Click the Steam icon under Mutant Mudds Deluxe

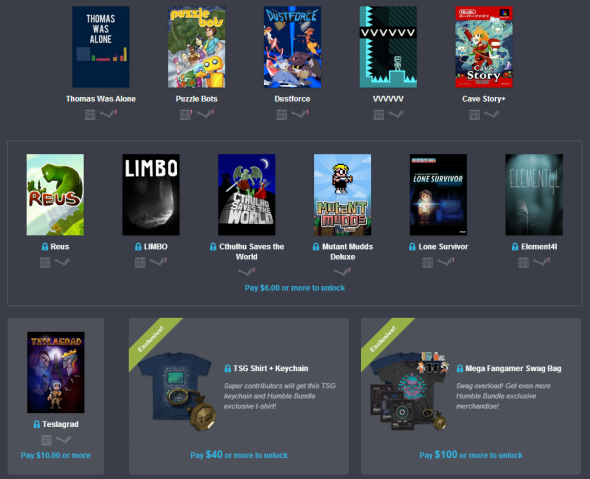(342, 271)
